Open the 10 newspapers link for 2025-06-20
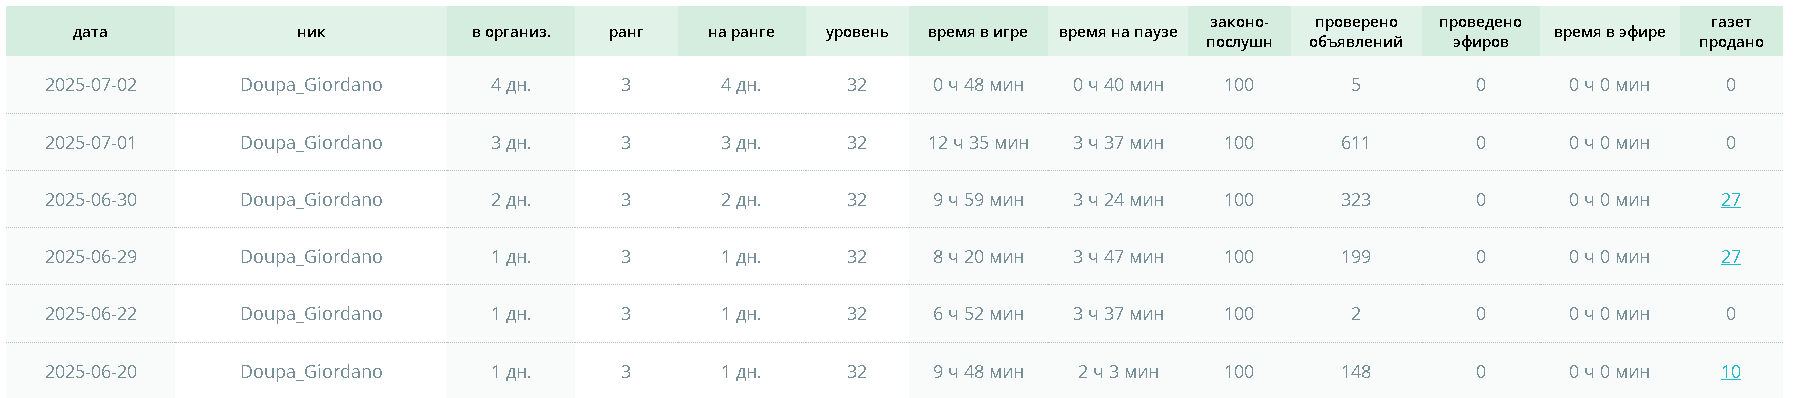This screenshot has height=398, width=1794. click(x=1730, y=372)
